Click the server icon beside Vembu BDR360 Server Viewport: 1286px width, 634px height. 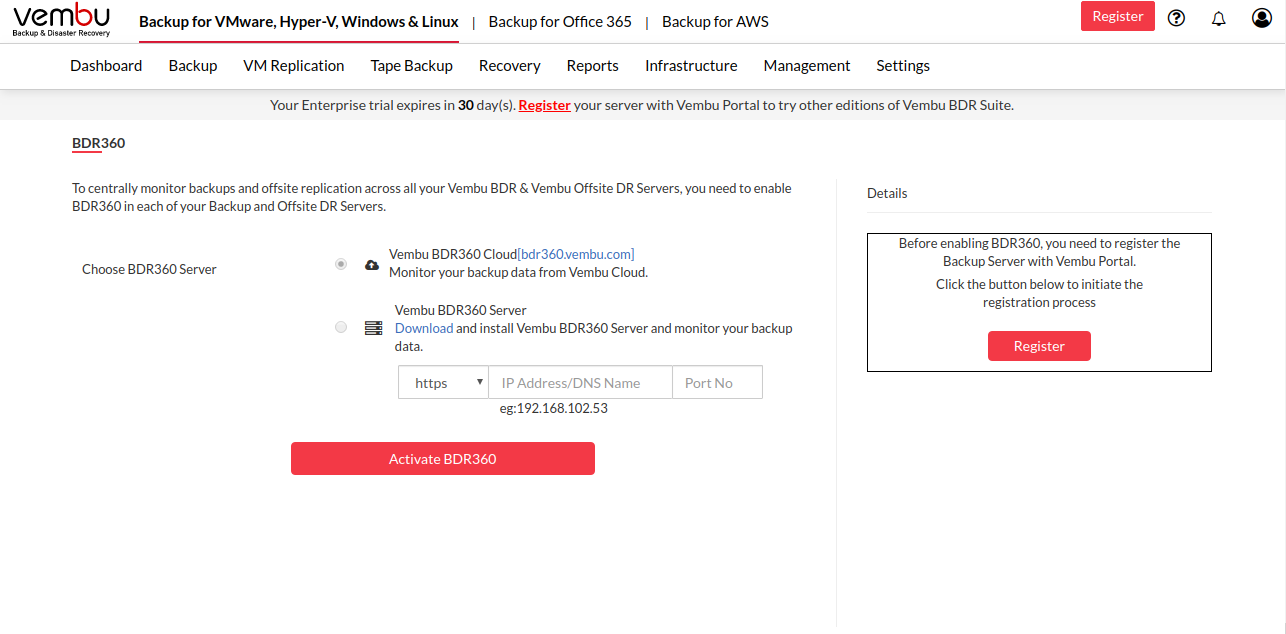(x=373, y=328)
